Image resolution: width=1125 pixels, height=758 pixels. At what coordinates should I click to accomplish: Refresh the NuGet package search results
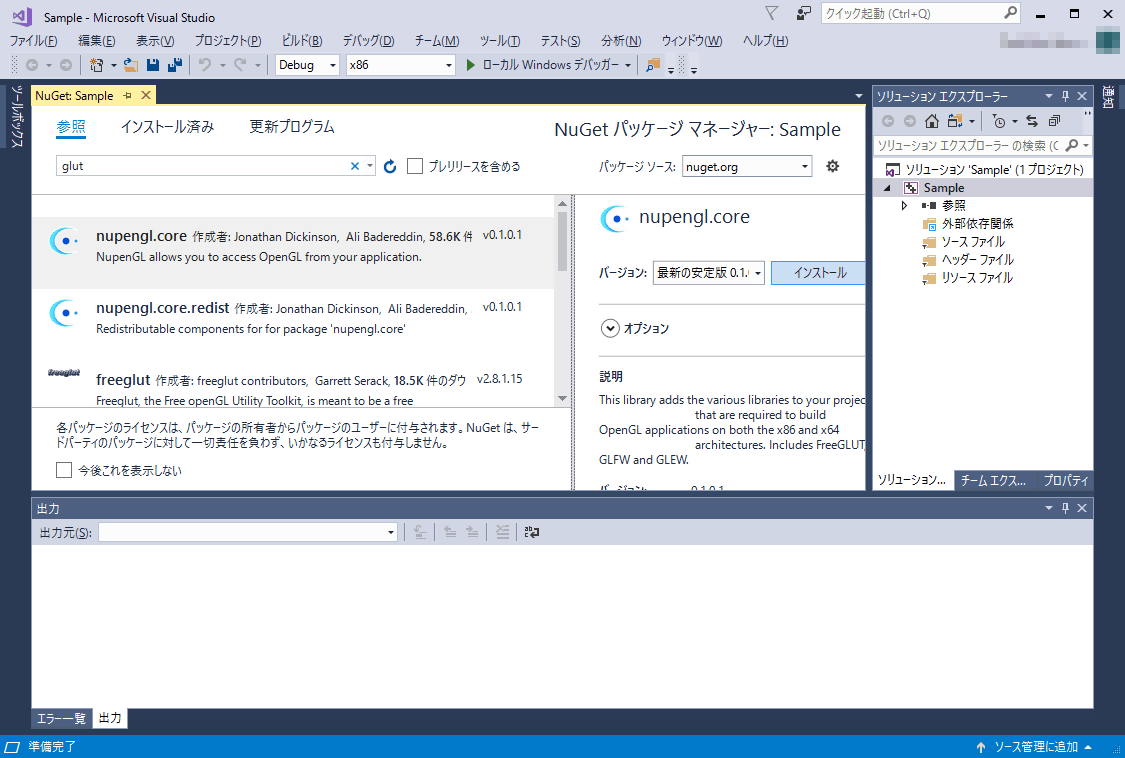click(x=390, y=167)
